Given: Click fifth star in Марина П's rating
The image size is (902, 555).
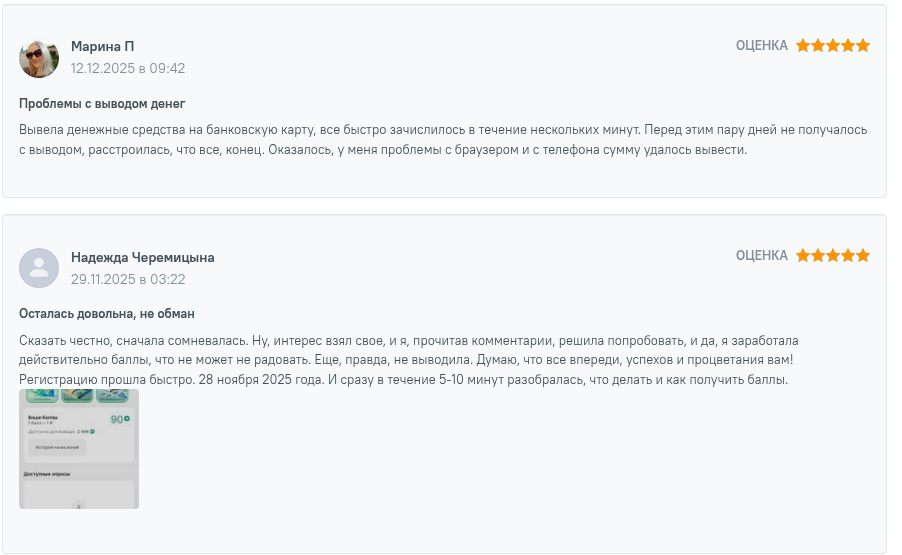Looking at the screenshot, I should point(863,45).
